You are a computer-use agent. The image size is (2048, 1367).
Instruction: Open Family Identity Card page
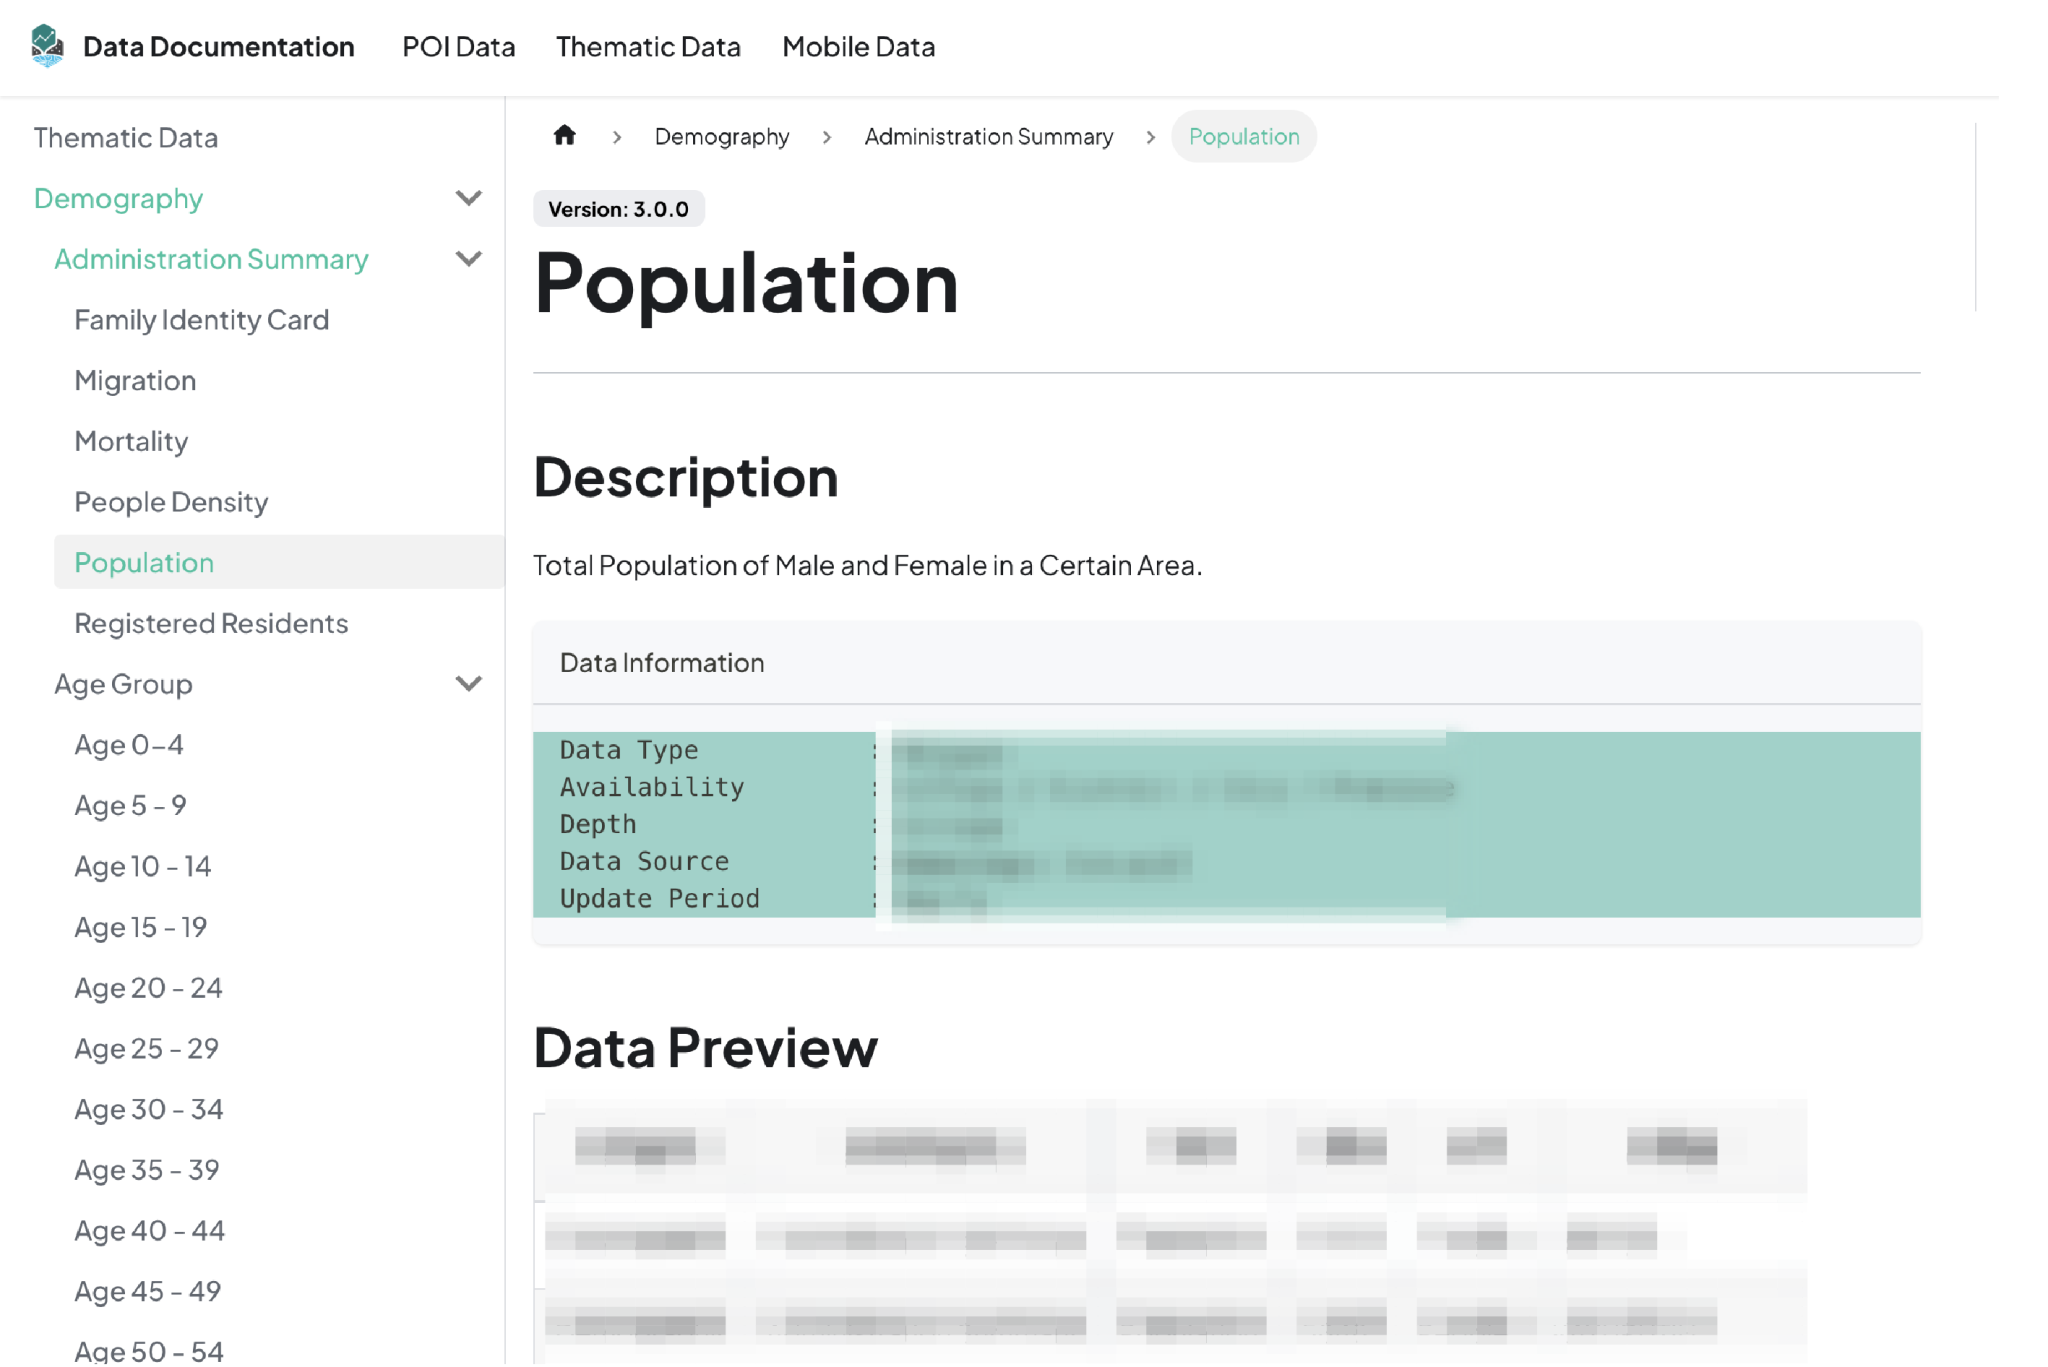click(x=201, y=320)
